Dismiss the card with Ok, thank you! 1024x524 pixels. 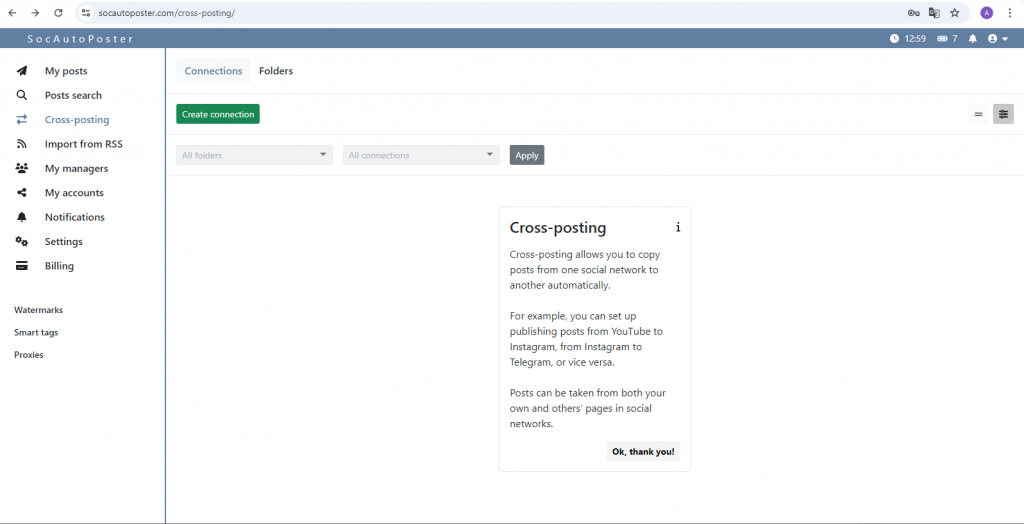643,452
